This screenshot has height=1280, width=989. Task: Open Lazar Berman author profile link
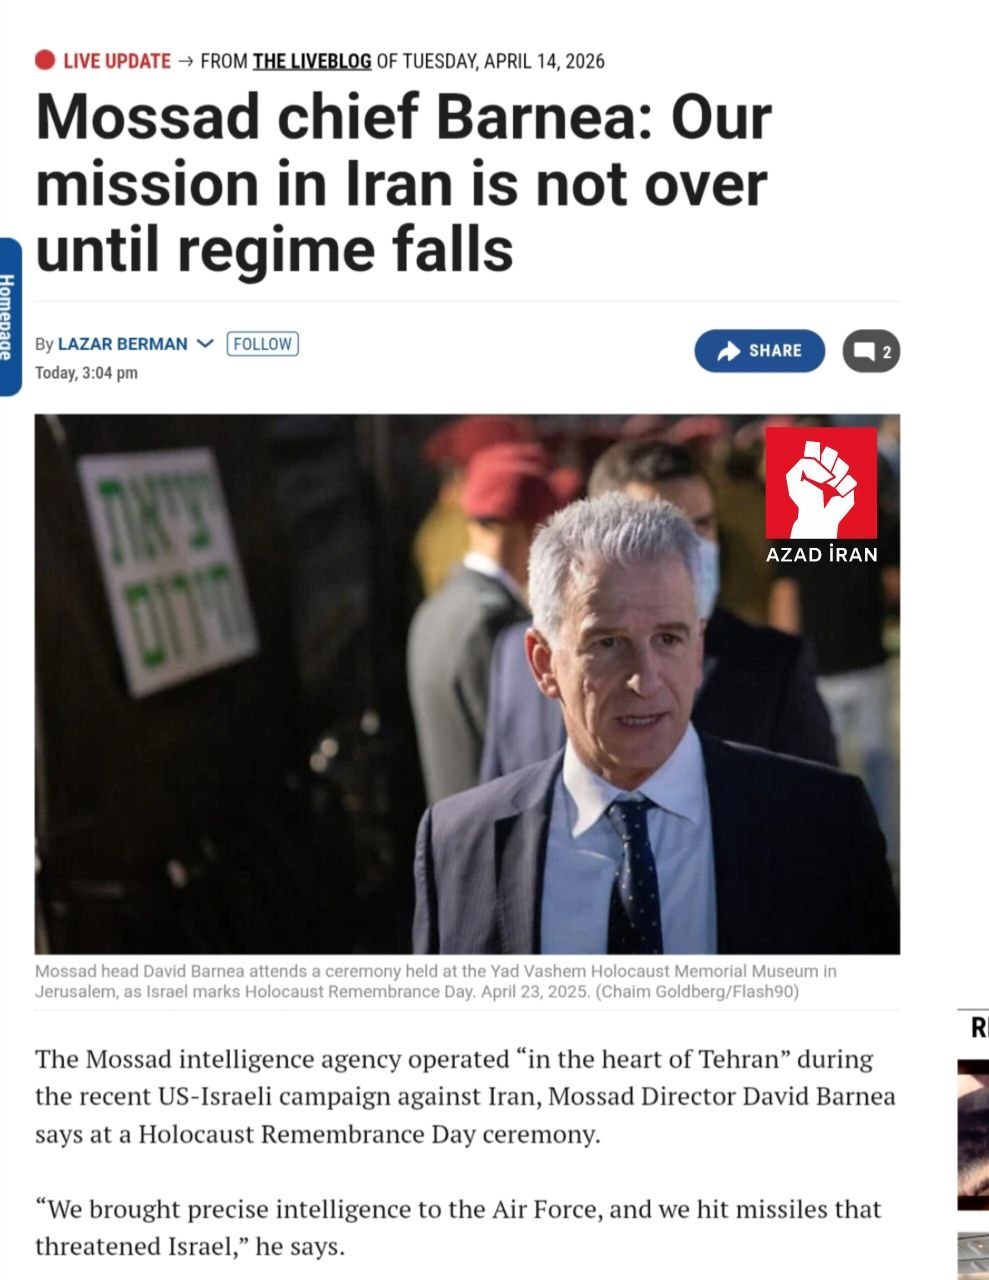[122, 344]
